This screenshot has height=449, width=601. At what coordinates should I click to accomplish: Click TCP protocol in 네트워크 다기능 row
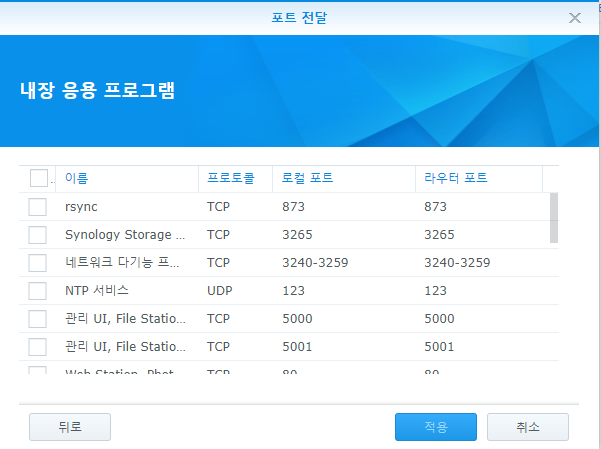pyautogui.click(x=218, y=263)
